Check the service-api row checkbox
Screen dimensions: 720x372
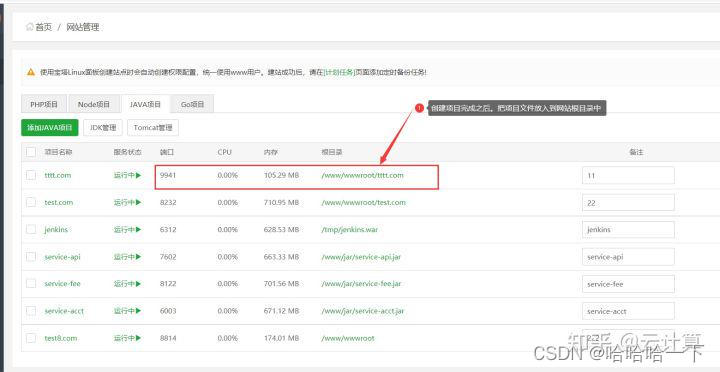click(31, 257)
